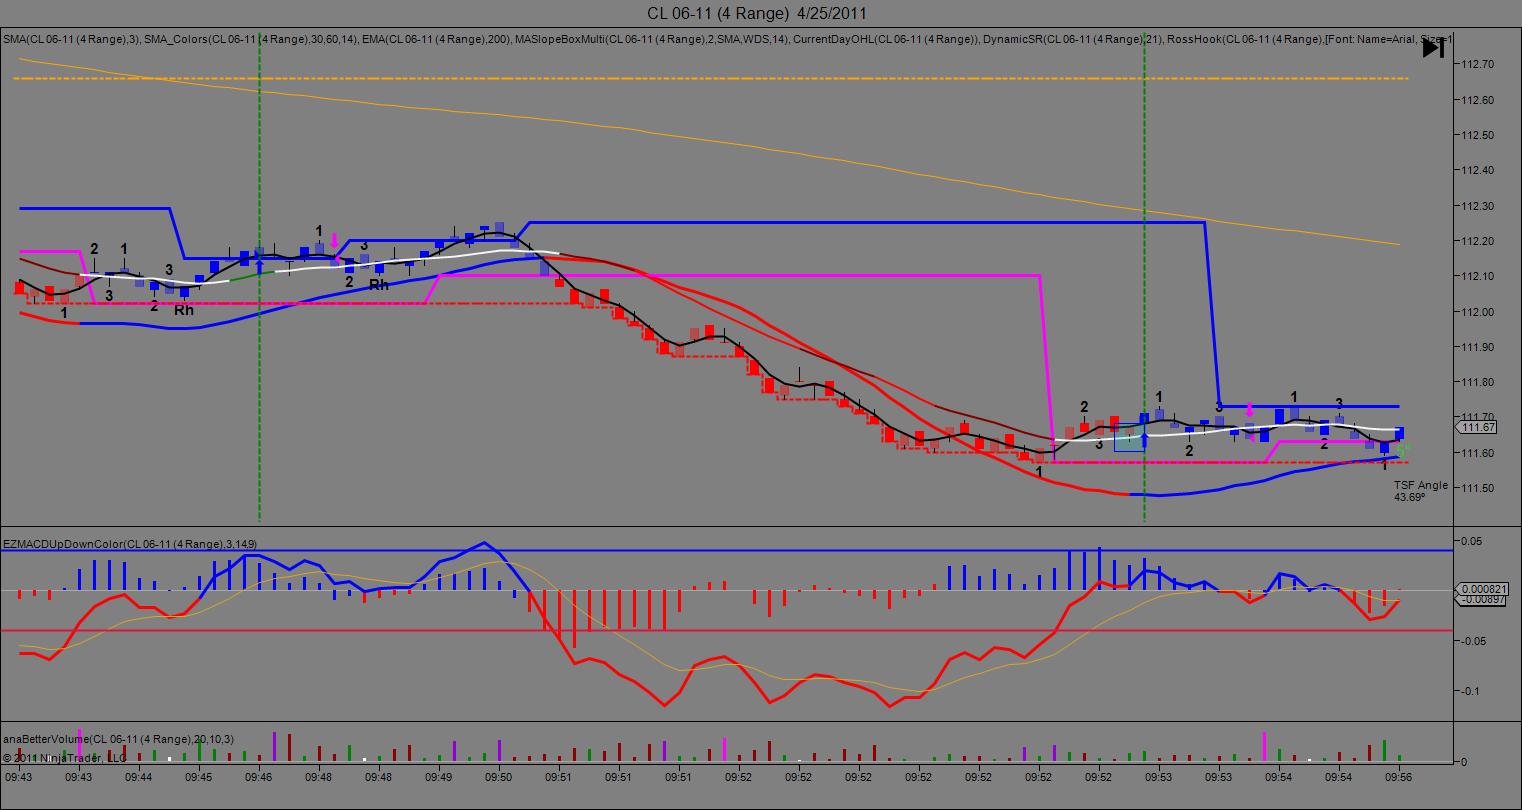The image size is (1522, 810).
Task: Click the 09:56 time axis label
Action: click(x=1398, y=776)
